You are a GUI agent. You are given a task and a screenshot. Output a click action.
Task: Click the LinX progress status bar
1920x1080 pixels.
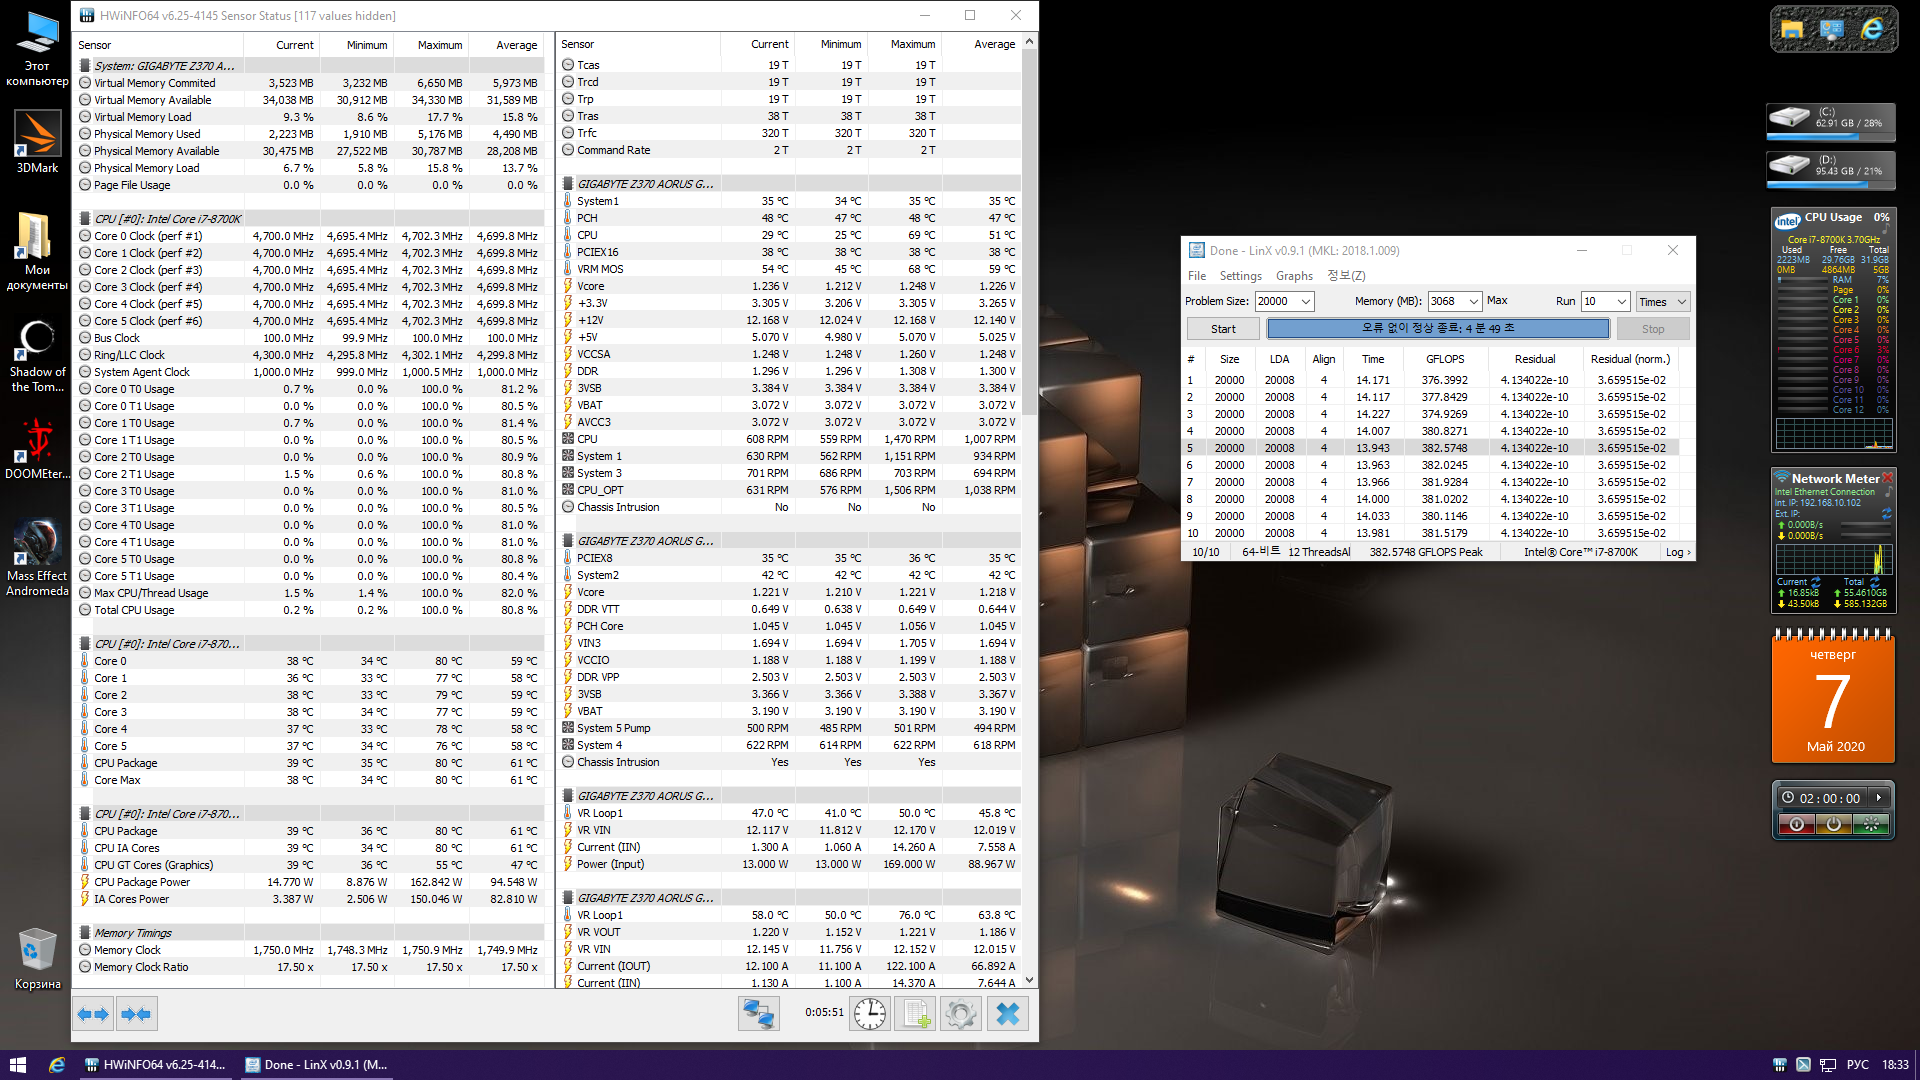pyautogui.click(x=1437, y=328)
